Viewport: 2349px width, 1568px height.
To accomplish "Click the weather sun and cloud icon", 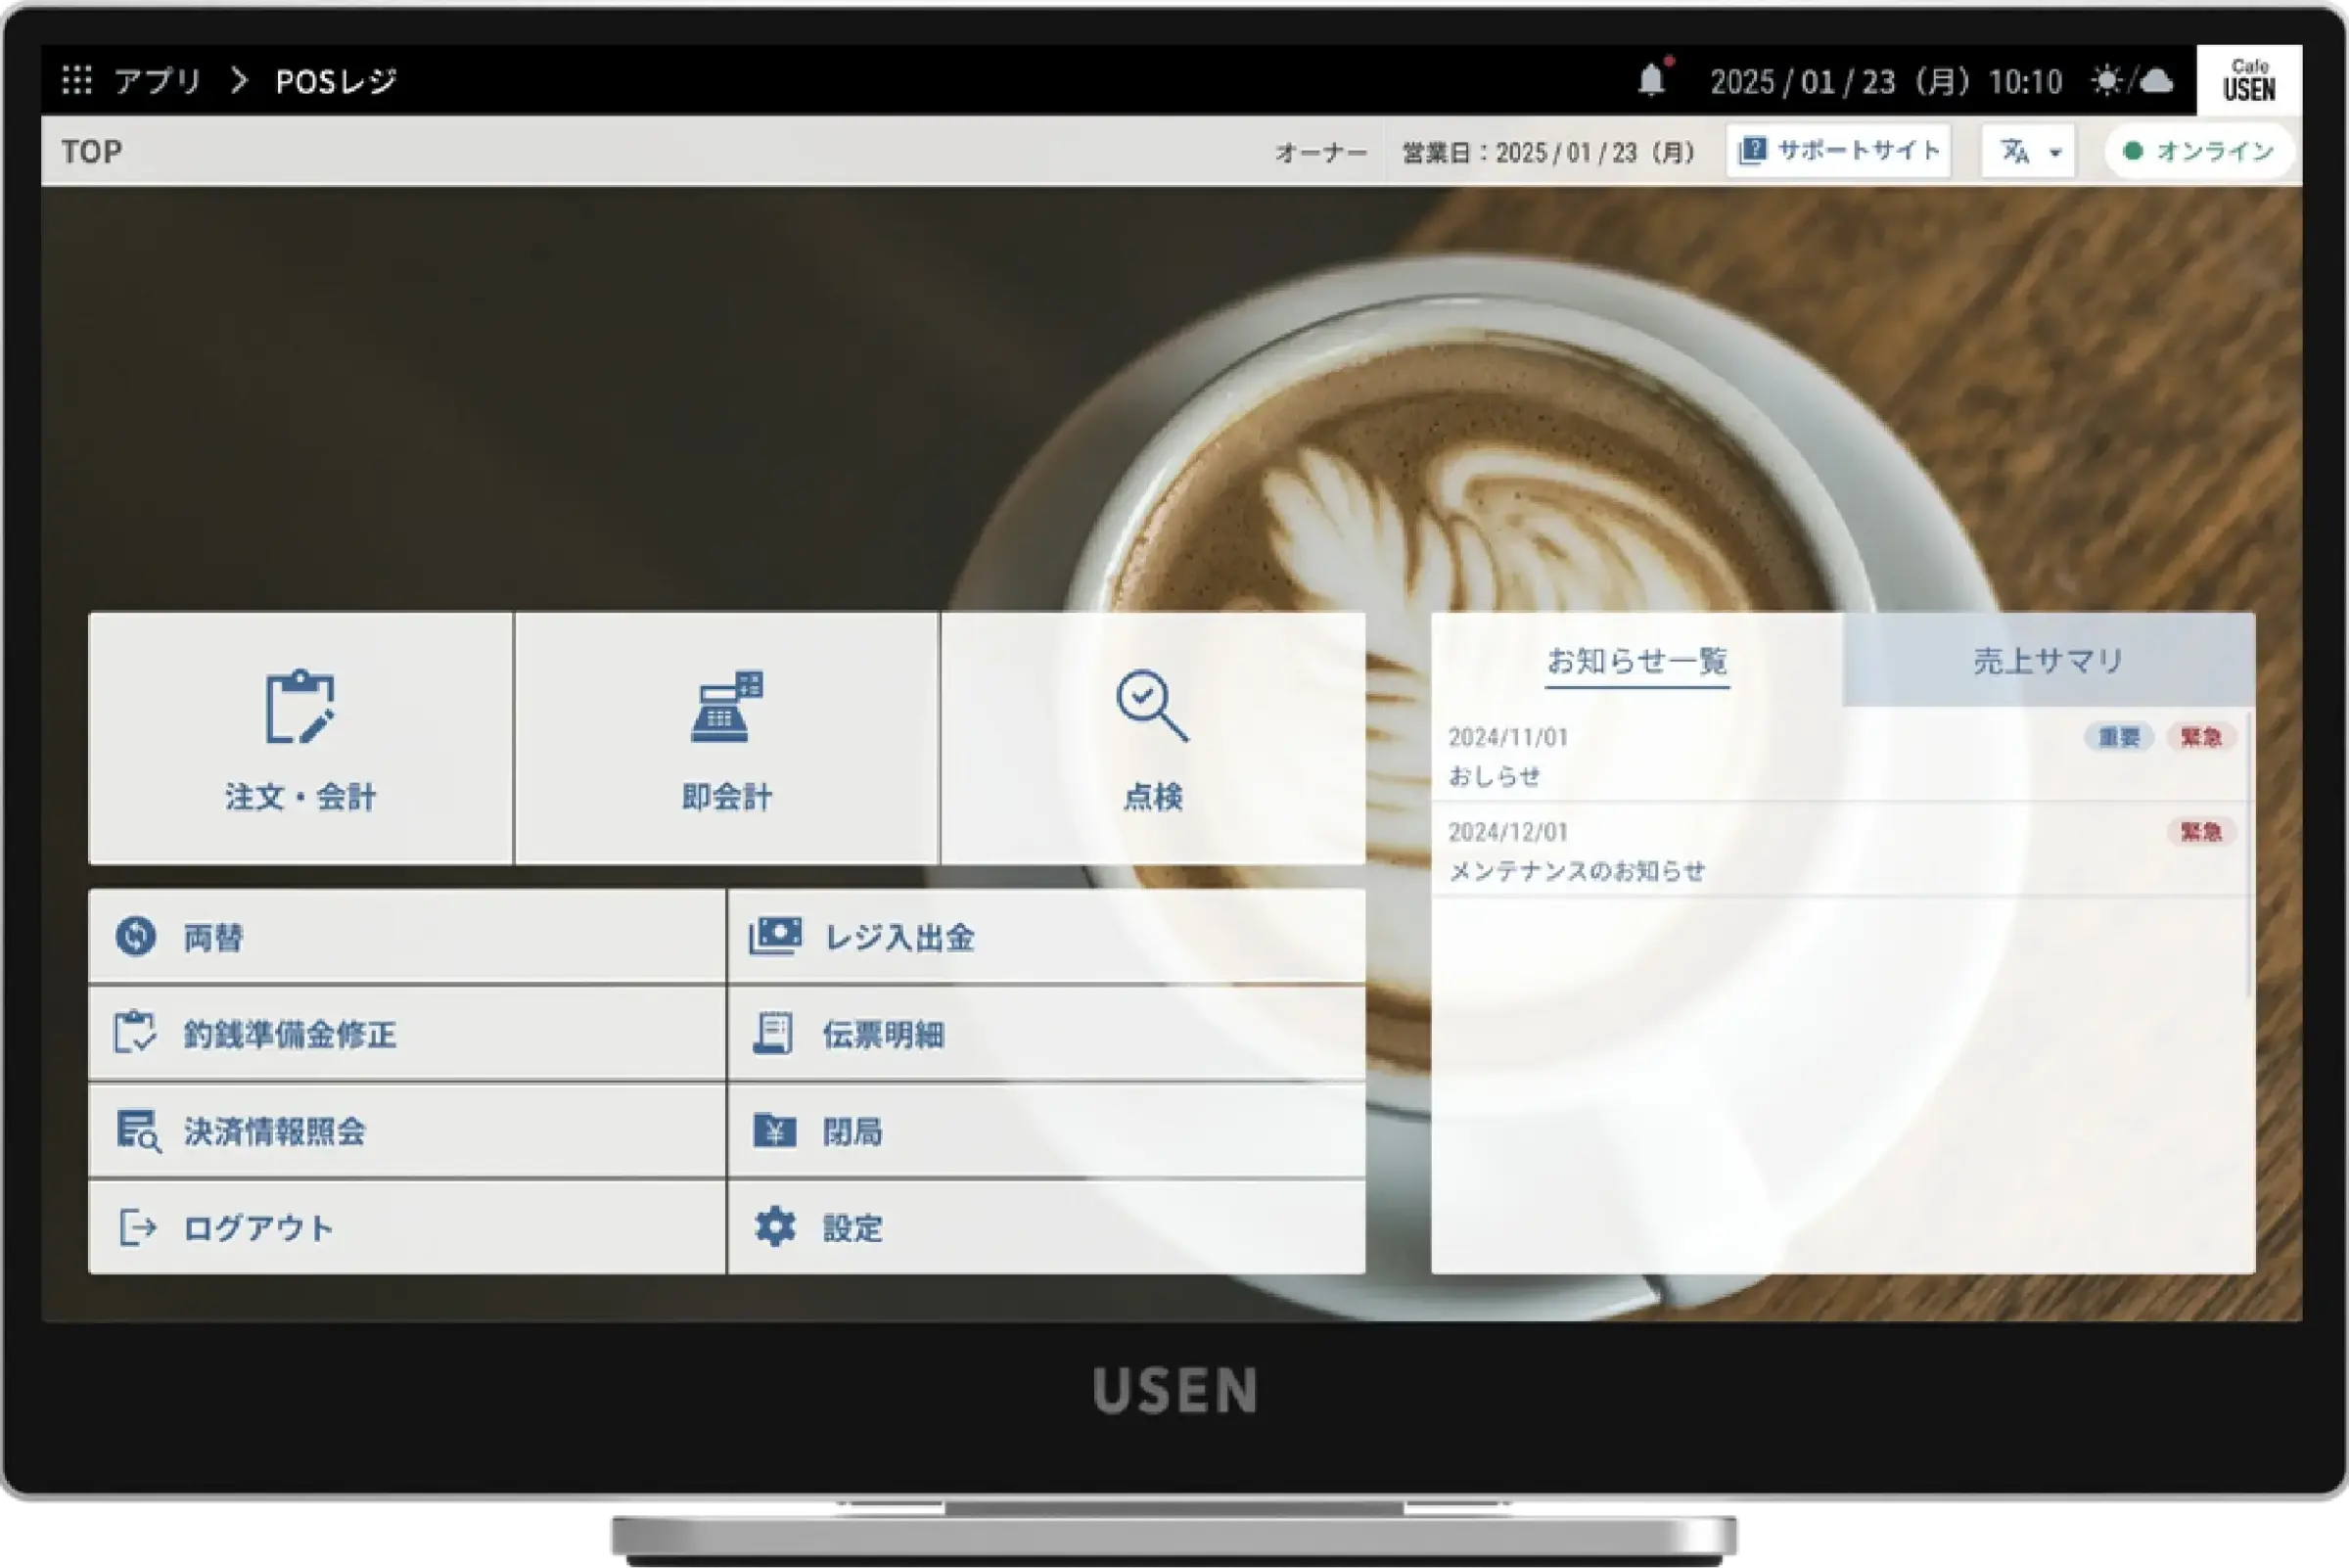I will (2132, 80).
